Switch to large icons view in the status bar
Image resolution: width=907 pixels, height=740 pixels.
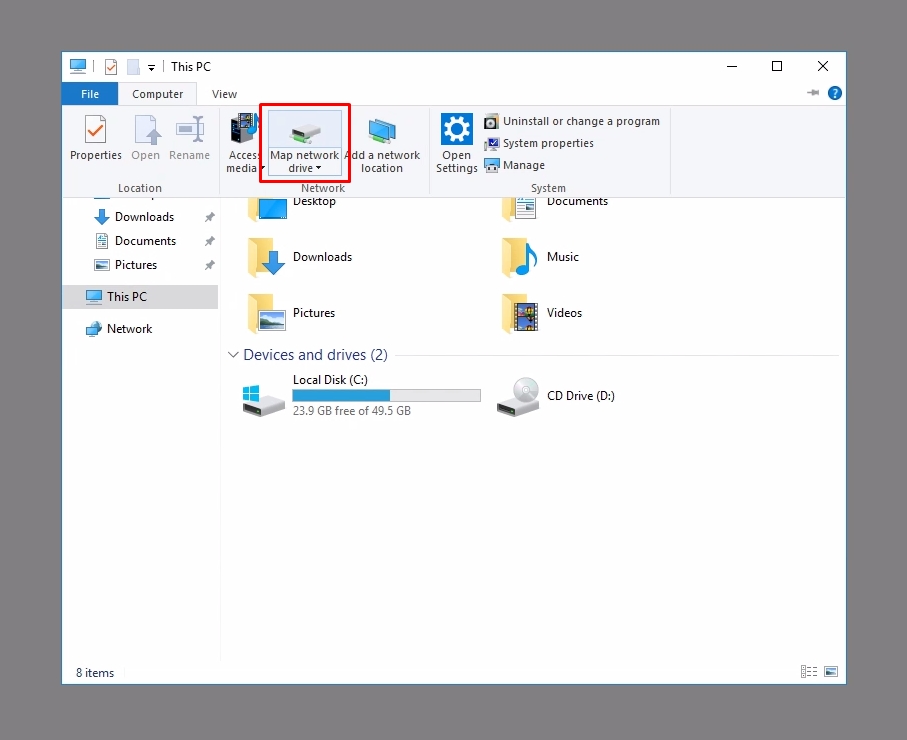pyautogui.click(x=831, y=671)
